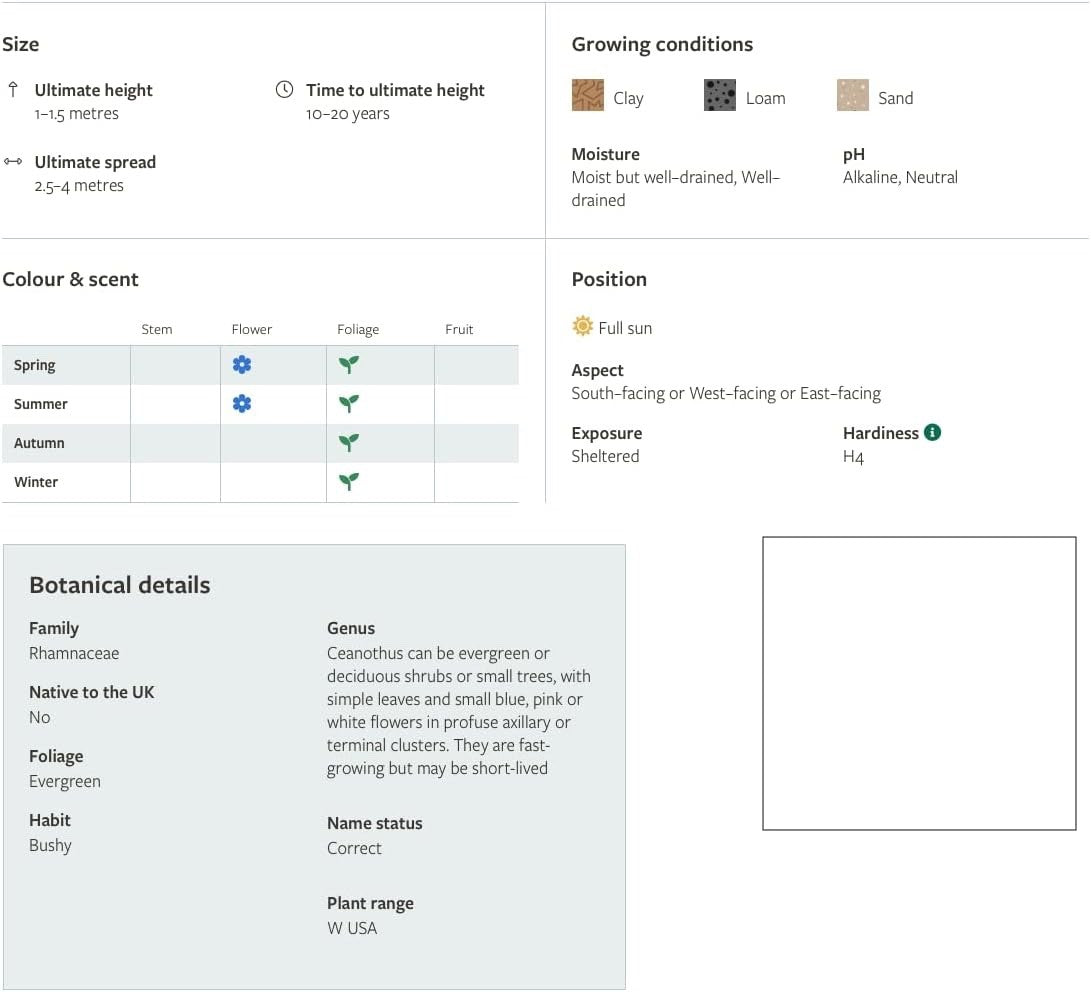Click the 'South-facing or West-facing or East-facing' aspect text
The width and height of the screenshot is (1091, 992).
click(x=726, y=394)
